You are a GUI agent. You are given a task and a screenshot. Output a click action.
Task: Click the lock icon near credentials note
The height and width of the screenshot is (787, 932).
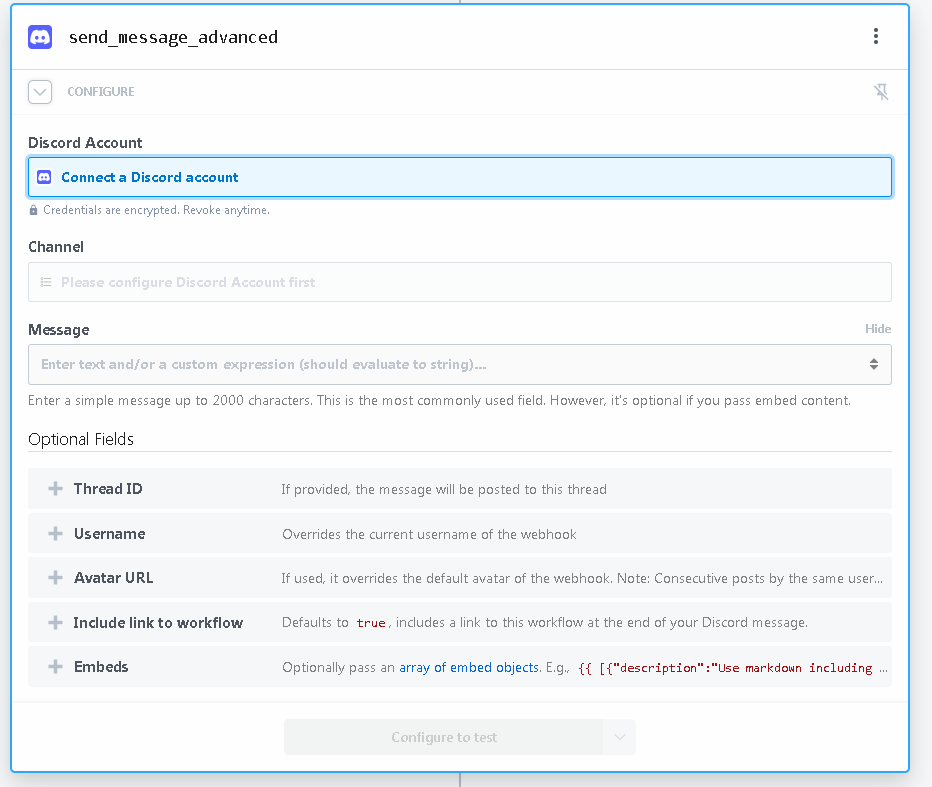pyautogui.click(x=33, y=210)
